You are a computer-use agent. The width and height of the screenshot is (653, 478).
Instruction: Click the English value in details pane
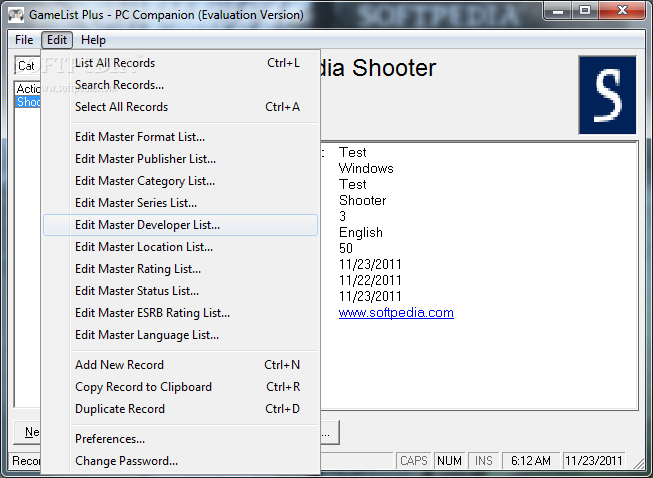click(x=361, y=233)
